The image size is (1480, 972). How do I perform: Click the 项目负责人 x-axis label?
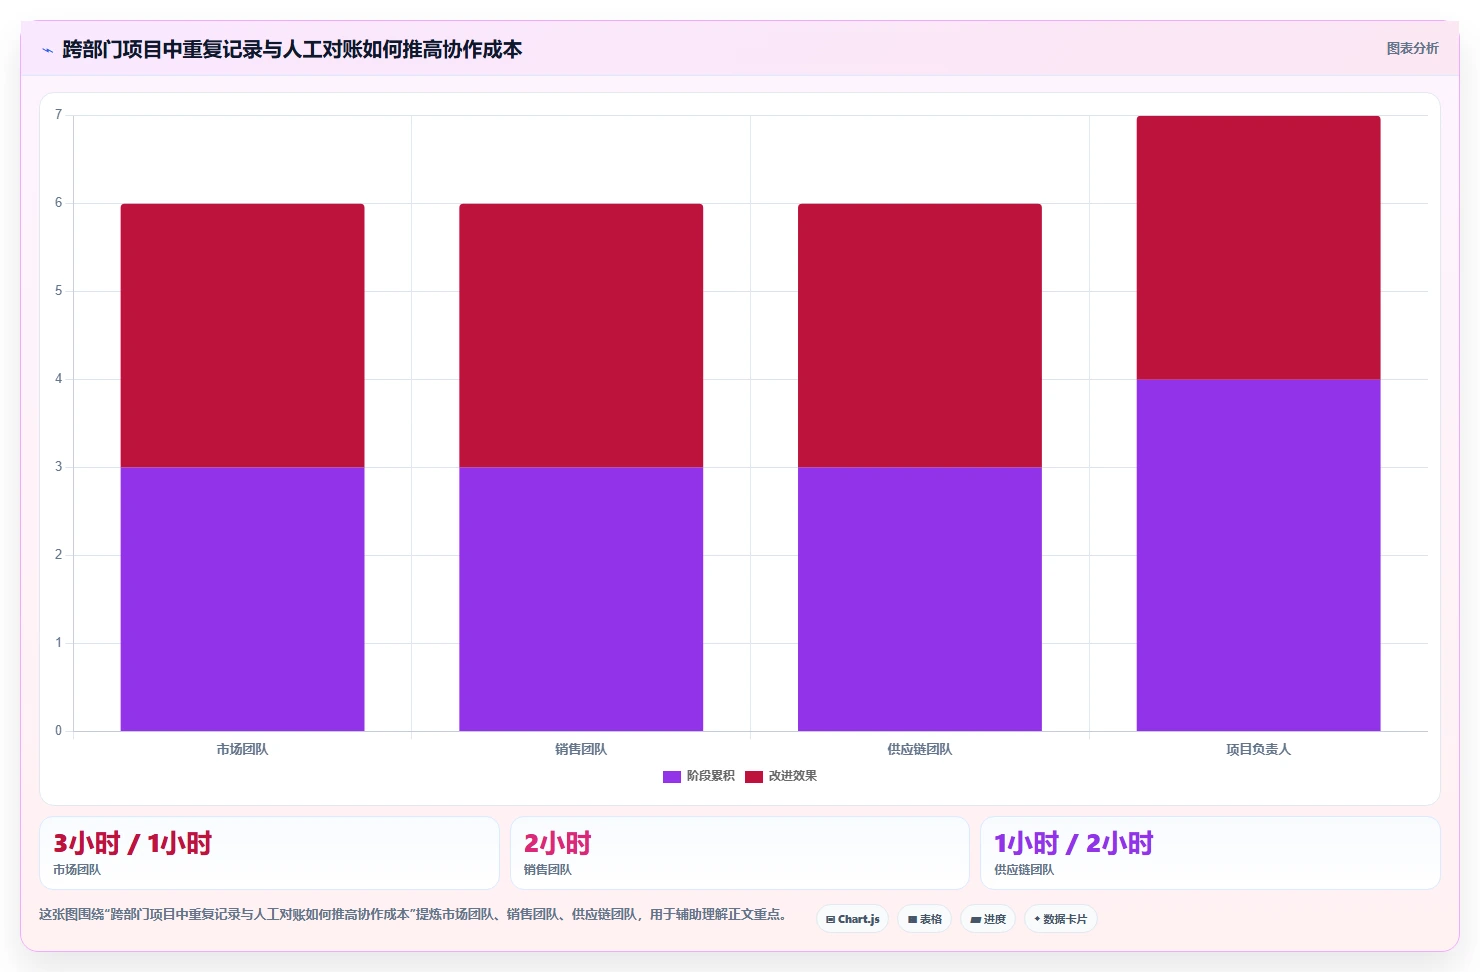(x=1258, y=749)
